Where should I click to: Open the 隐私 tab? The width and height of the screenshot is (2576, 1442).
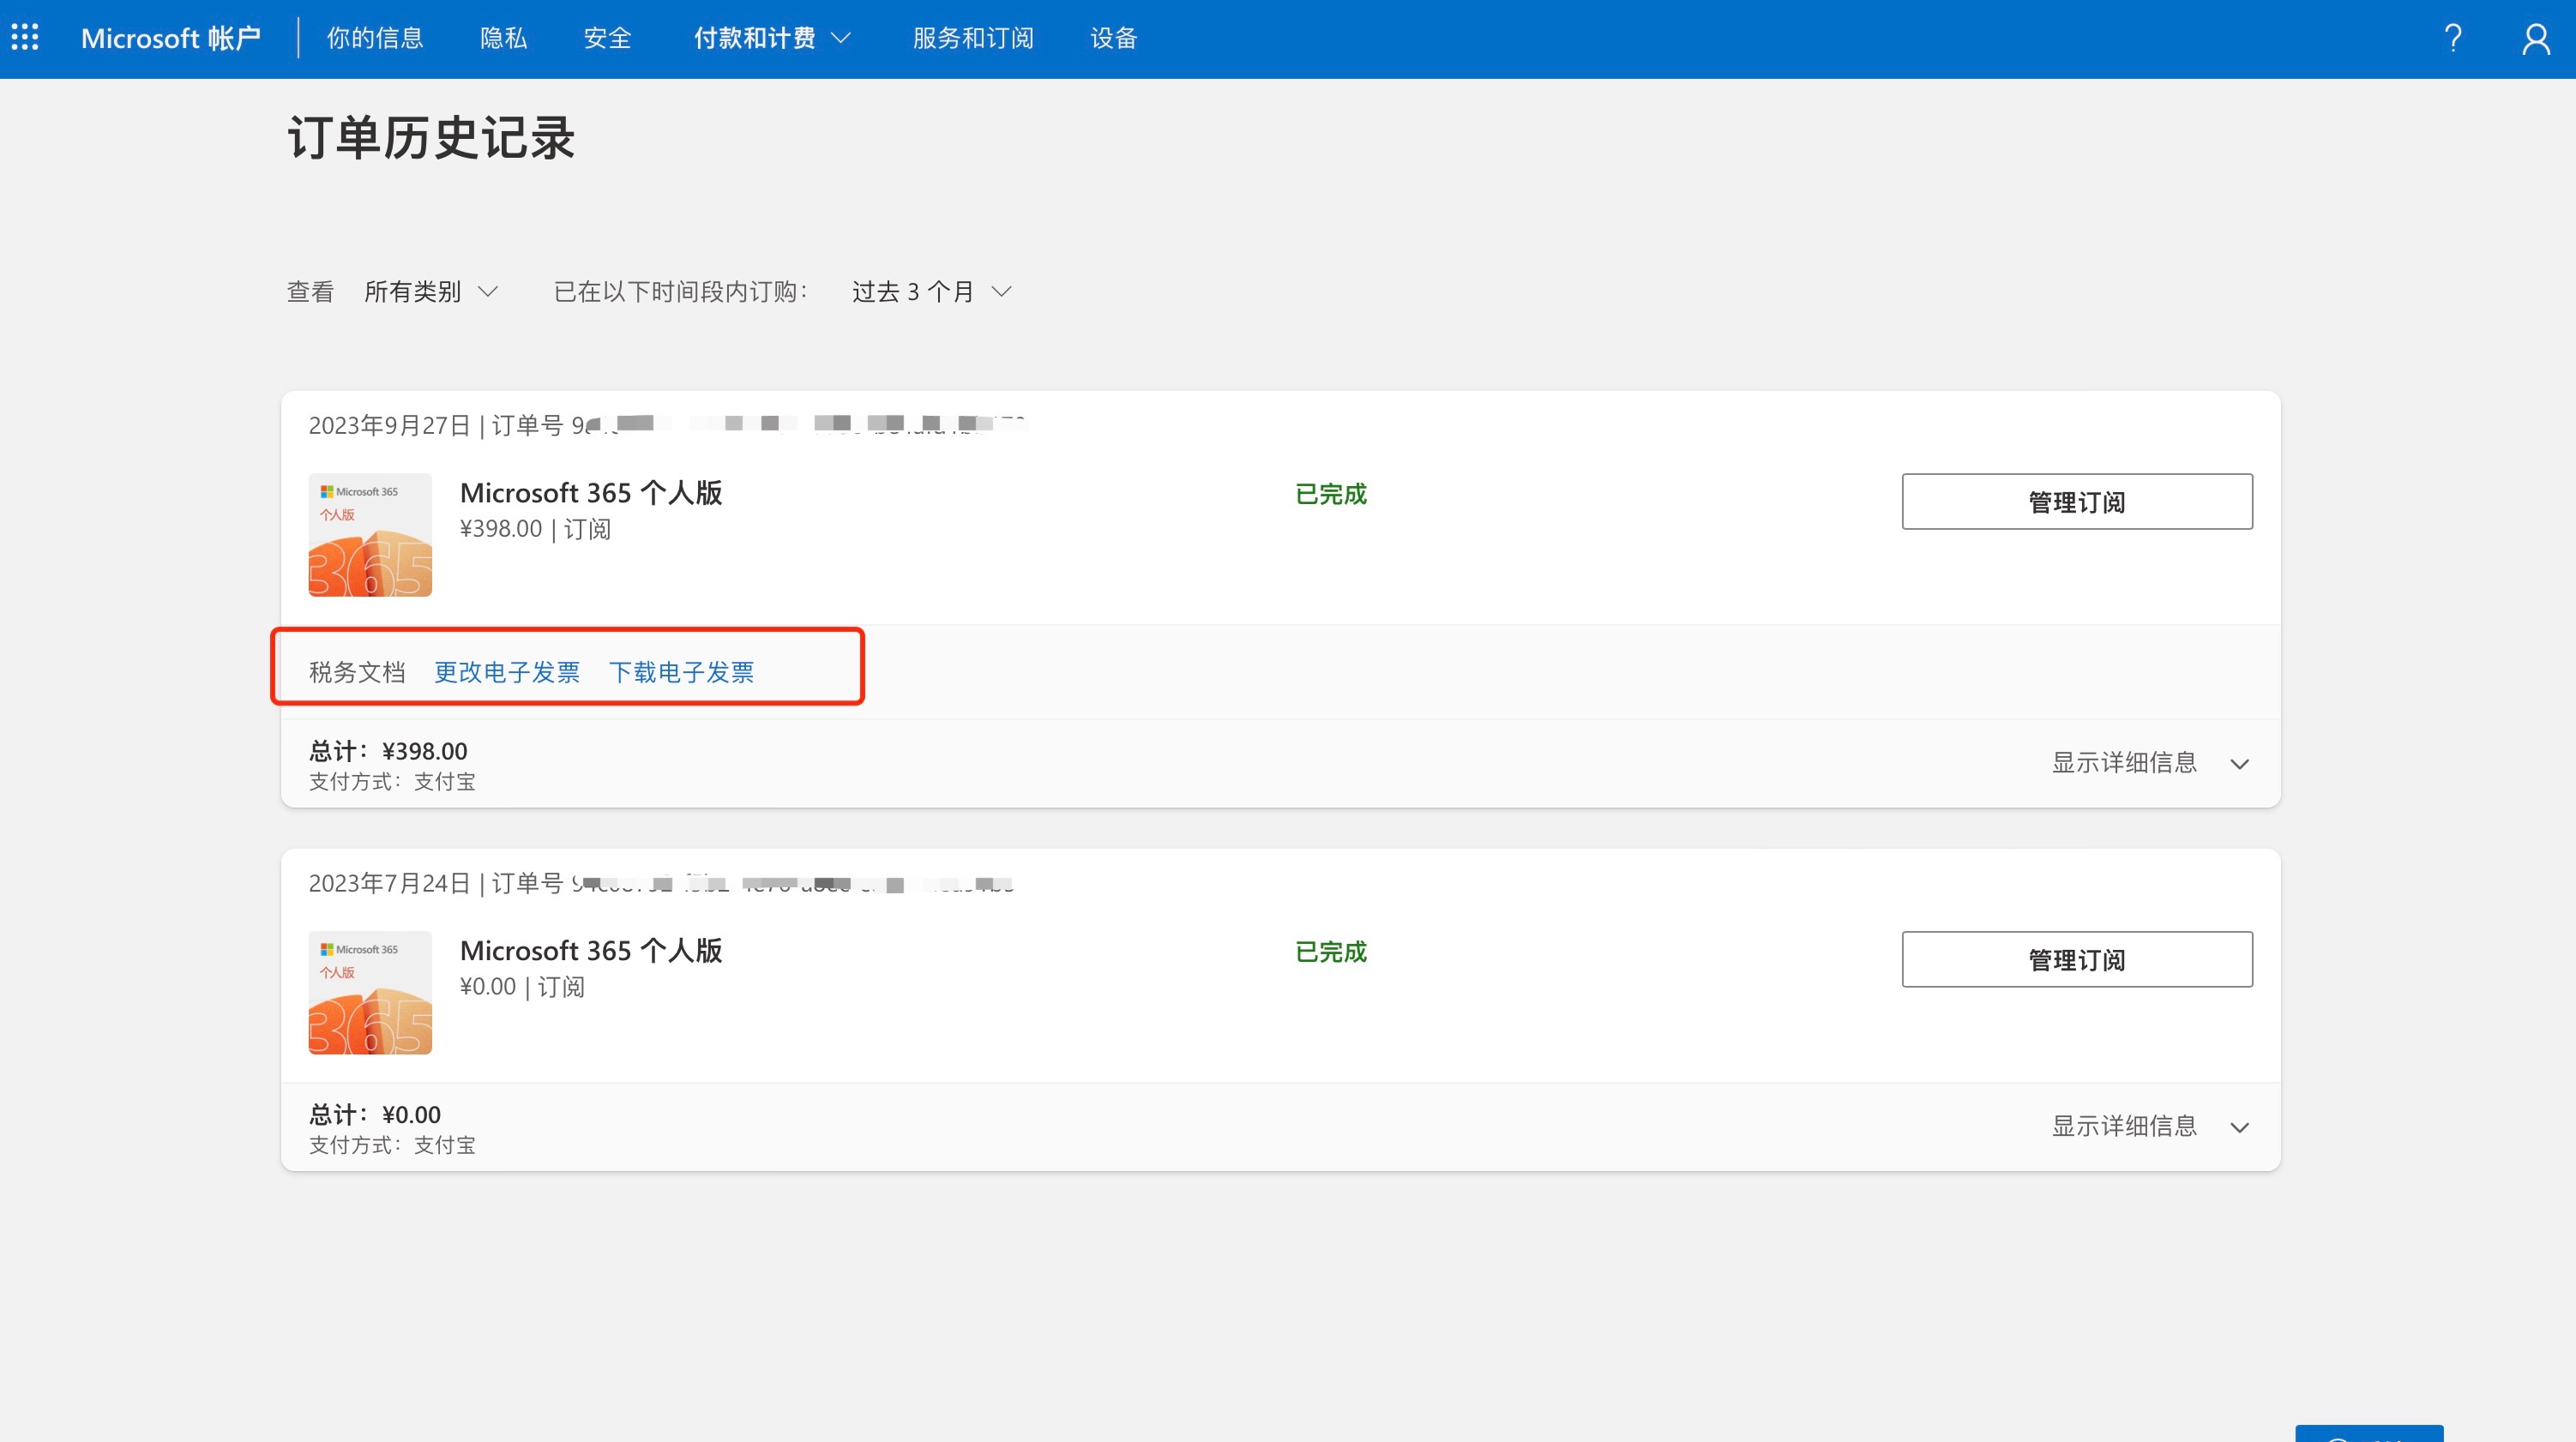click(x=503, y=38)
